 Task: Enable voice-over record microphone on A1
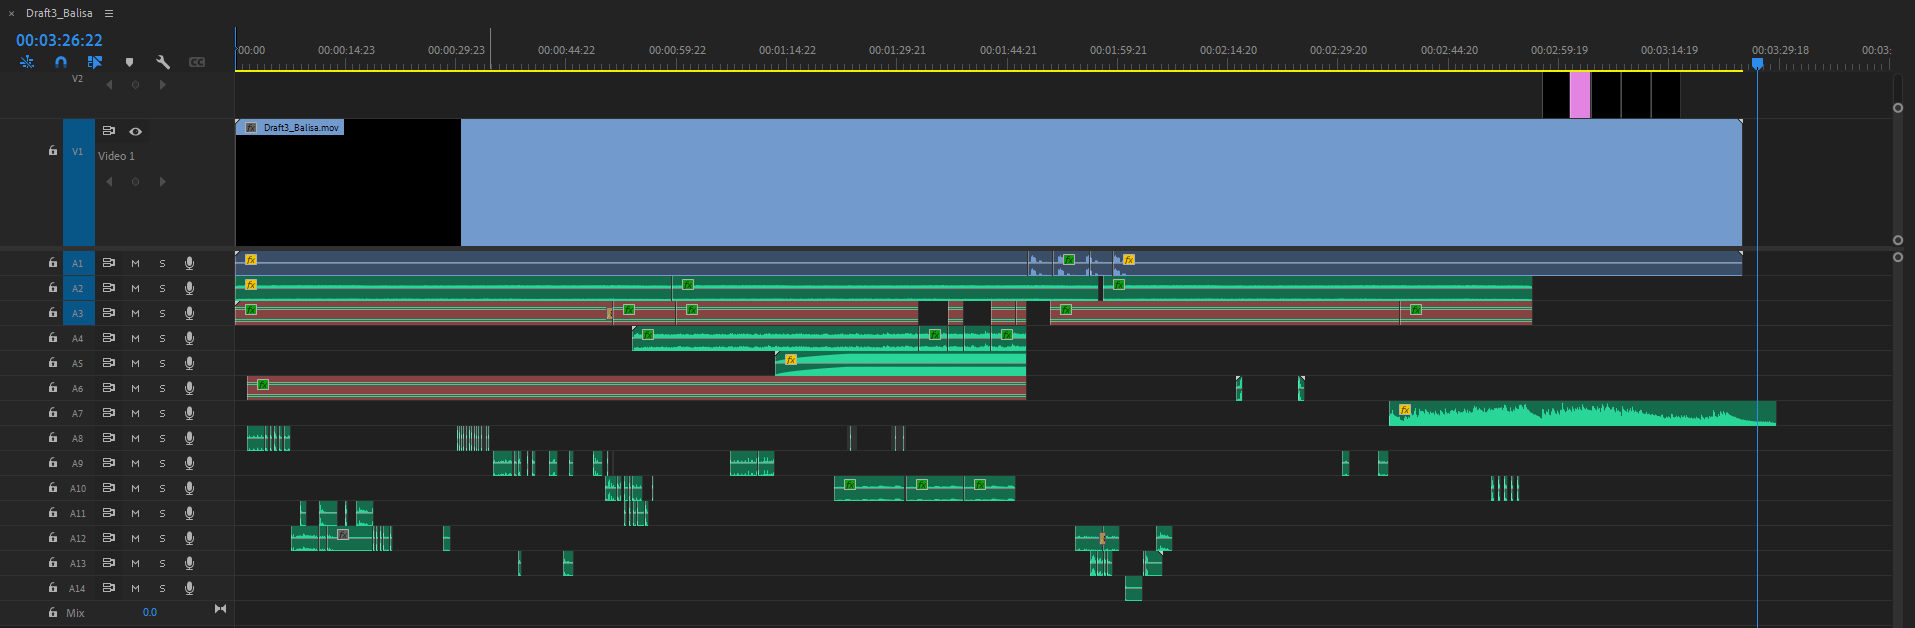(189, 263)
